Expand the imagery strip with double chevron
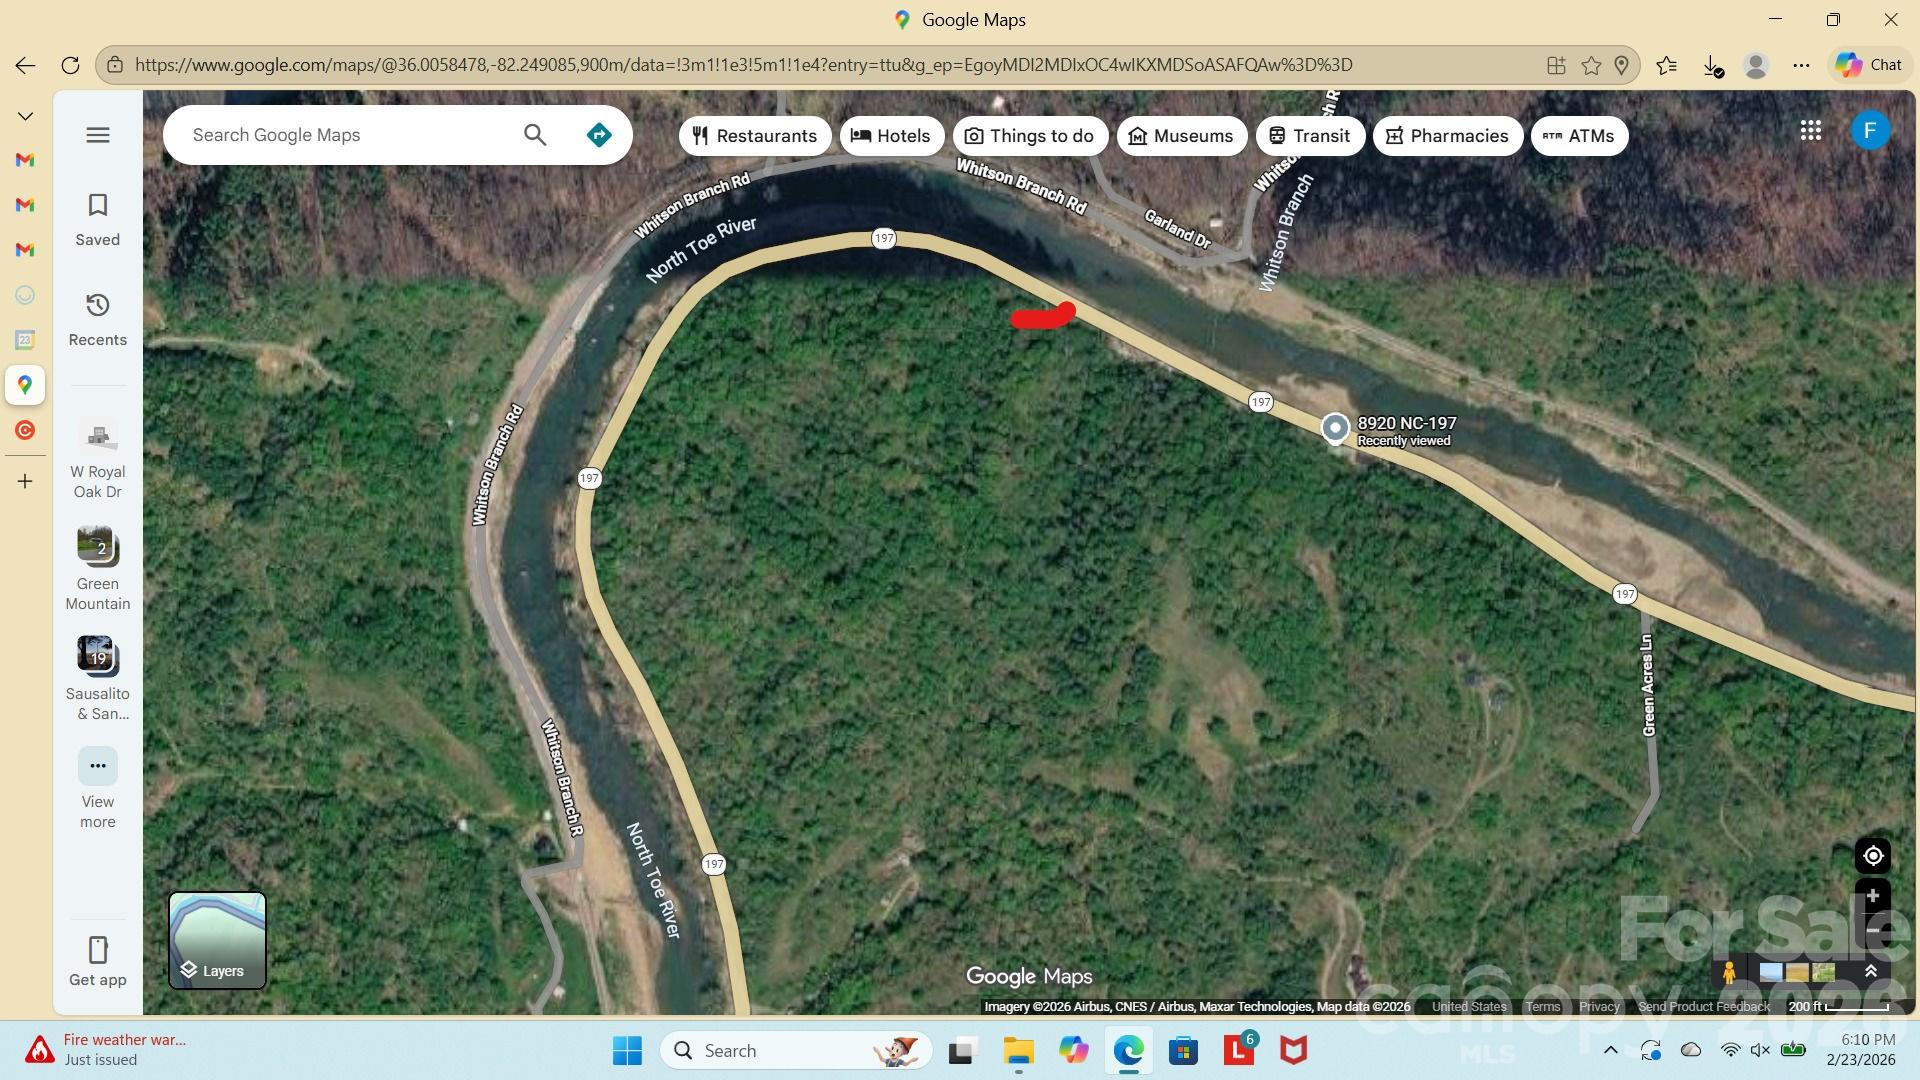Image resolution: width=1920 pixels, height=1080 pixels. pyautogui.click(x=1871, y=972)
